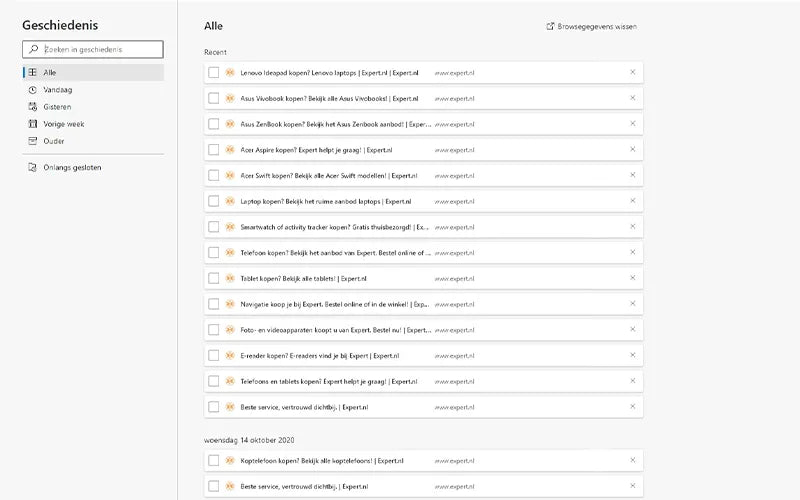Delete the Acer Aspire kopen entry

tap(633, 149)
